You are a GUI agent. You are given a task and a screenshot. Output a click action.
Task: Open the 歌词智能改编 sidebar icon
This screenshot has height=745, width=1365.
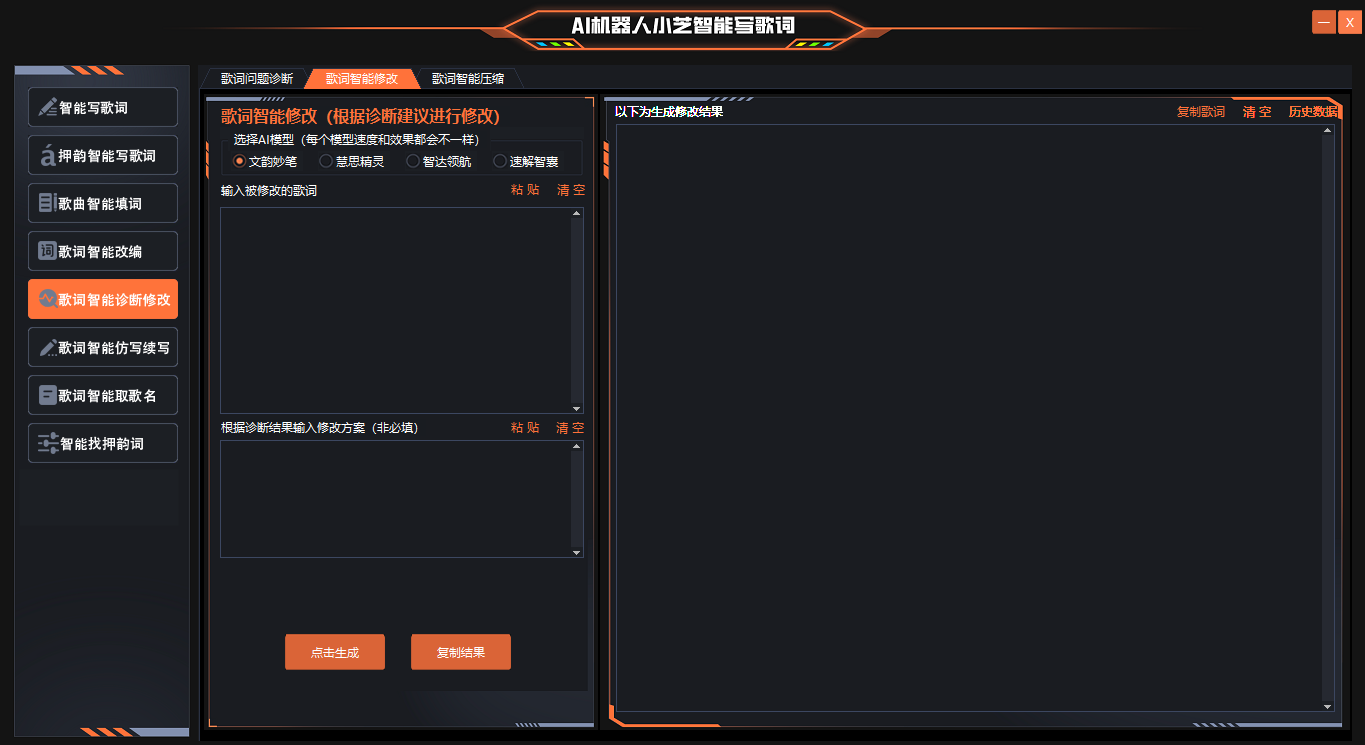(x=47, y=251)
